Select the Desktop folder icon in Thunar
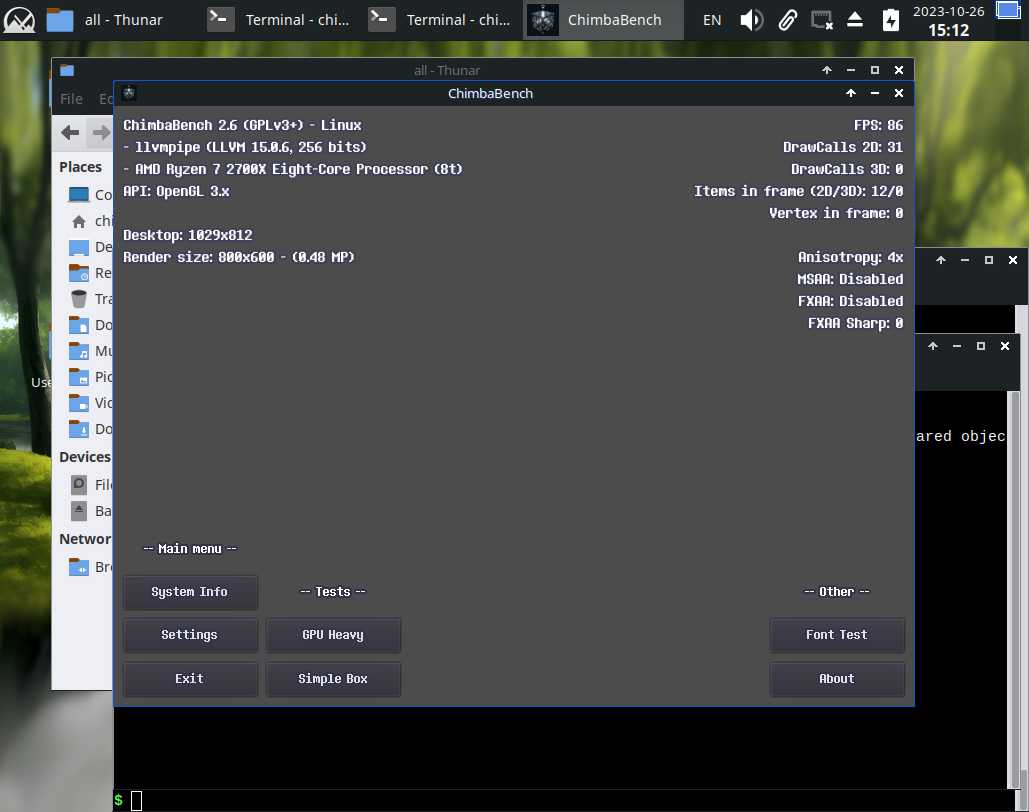Screen dimensions: 1029x812 pos(79,247)
